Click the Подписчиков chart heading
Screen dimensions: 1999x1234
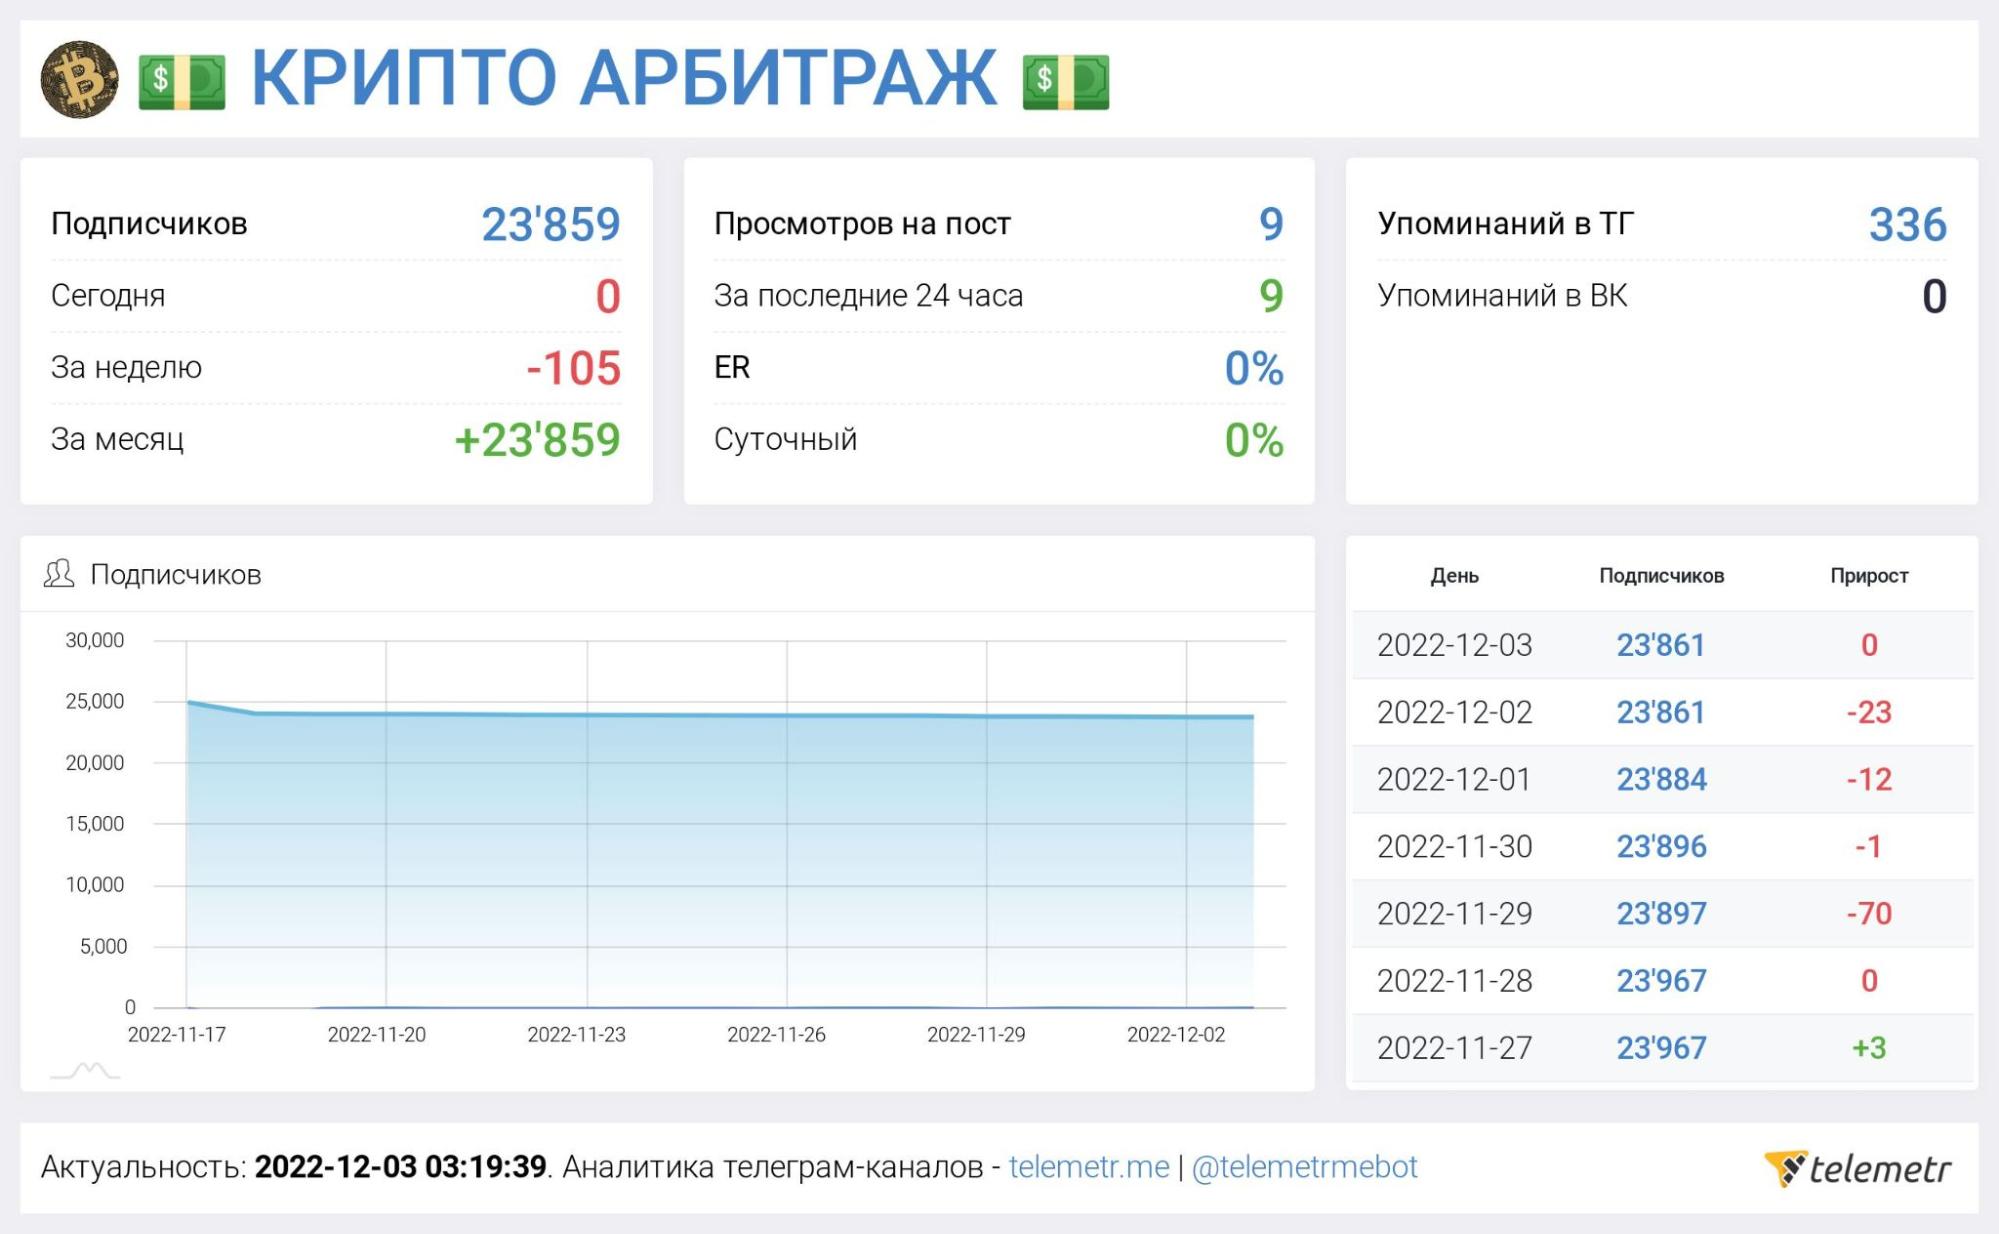pyautogui.click(x=176, y=574)
